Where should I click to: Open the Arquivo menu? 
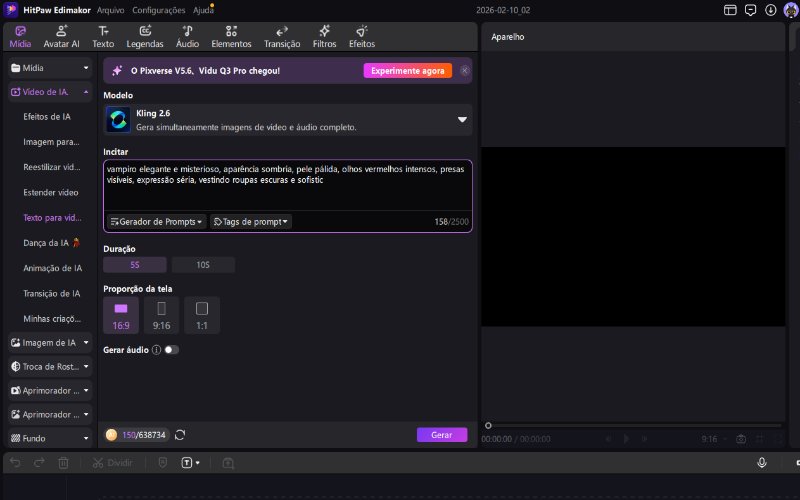(111, 10)
